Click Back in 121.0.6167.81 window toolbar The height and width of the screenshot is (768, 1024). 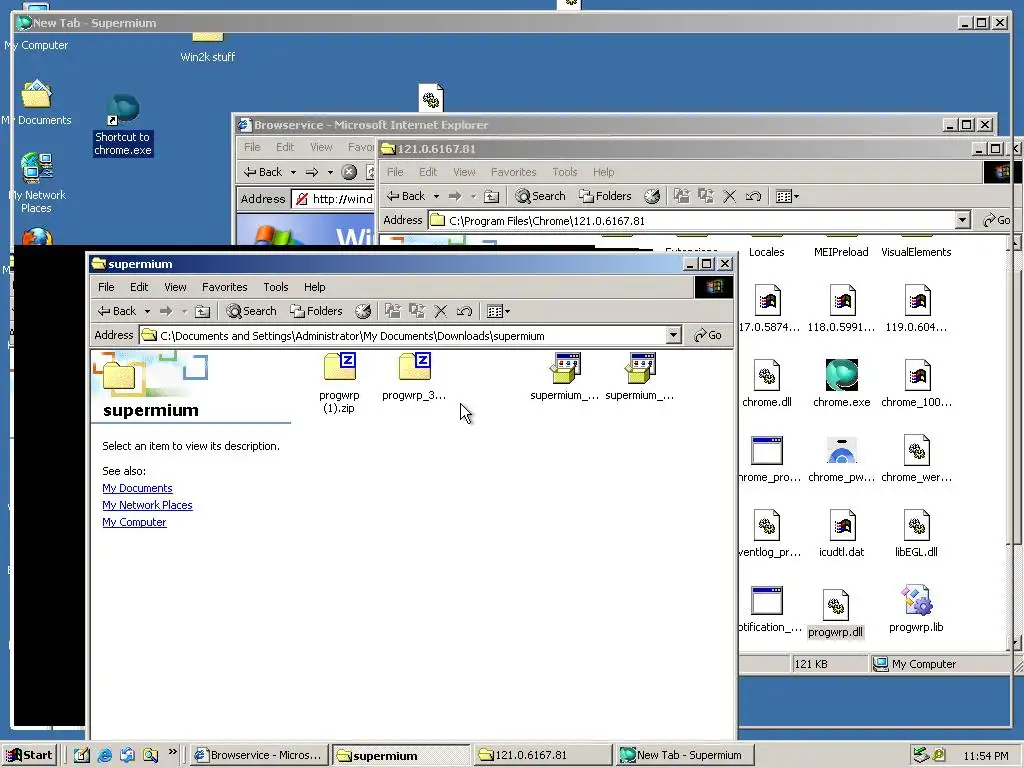tap(406, 196)
